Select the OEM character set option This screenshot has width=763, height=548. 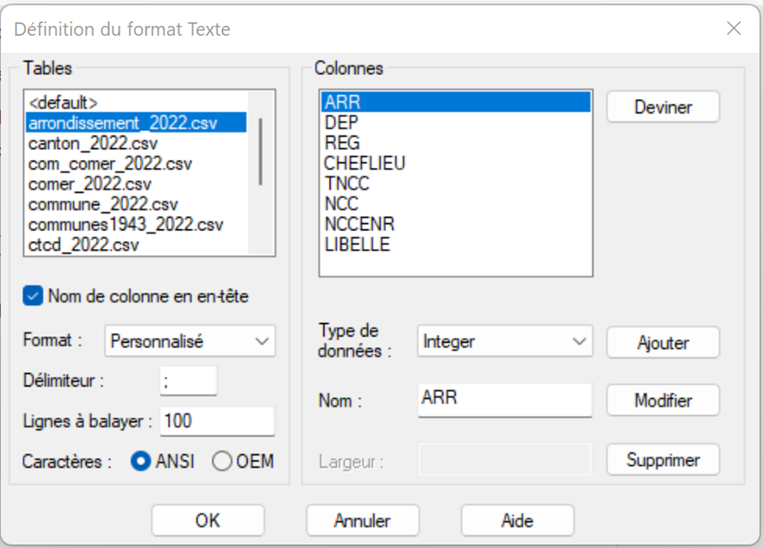[222, 461]
